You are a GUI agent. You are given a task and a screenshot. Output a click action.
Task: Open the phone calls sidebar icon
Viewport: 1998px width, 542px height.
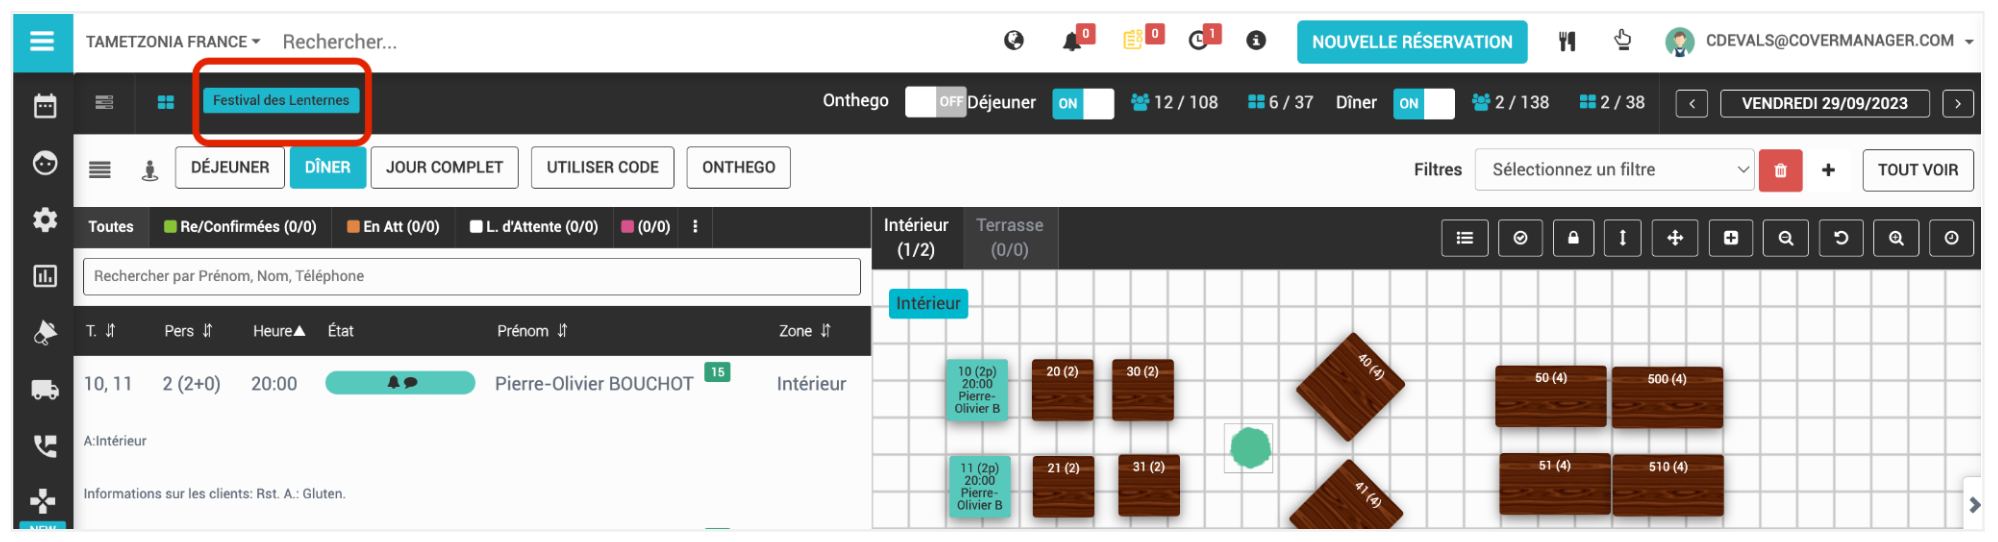45,445
